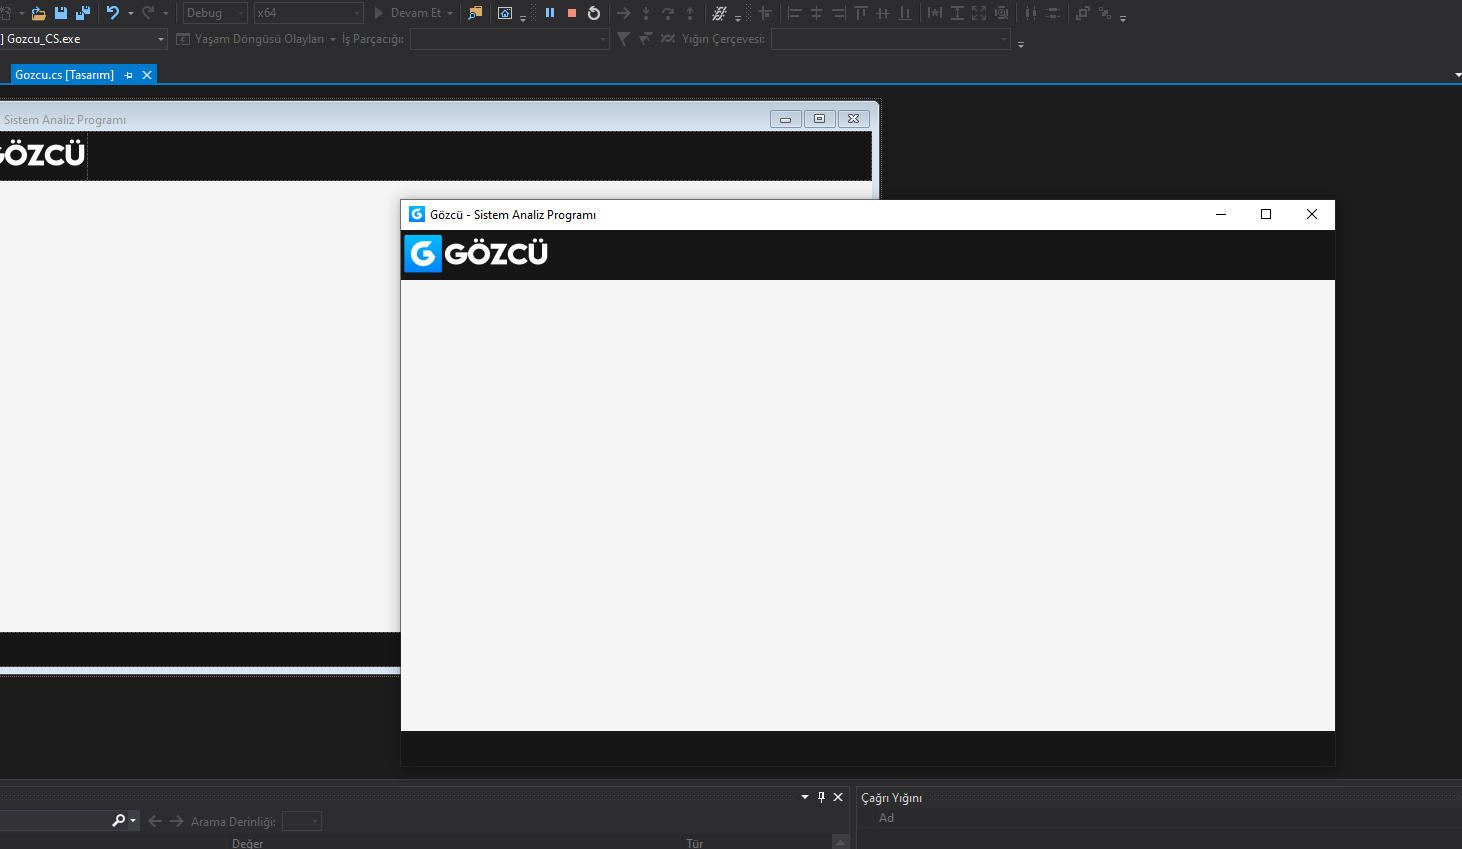This screenshot has height=849, width=1462.
Task: Toggle auto-hide pin on watch panel
Action: (x=821, y=797)
